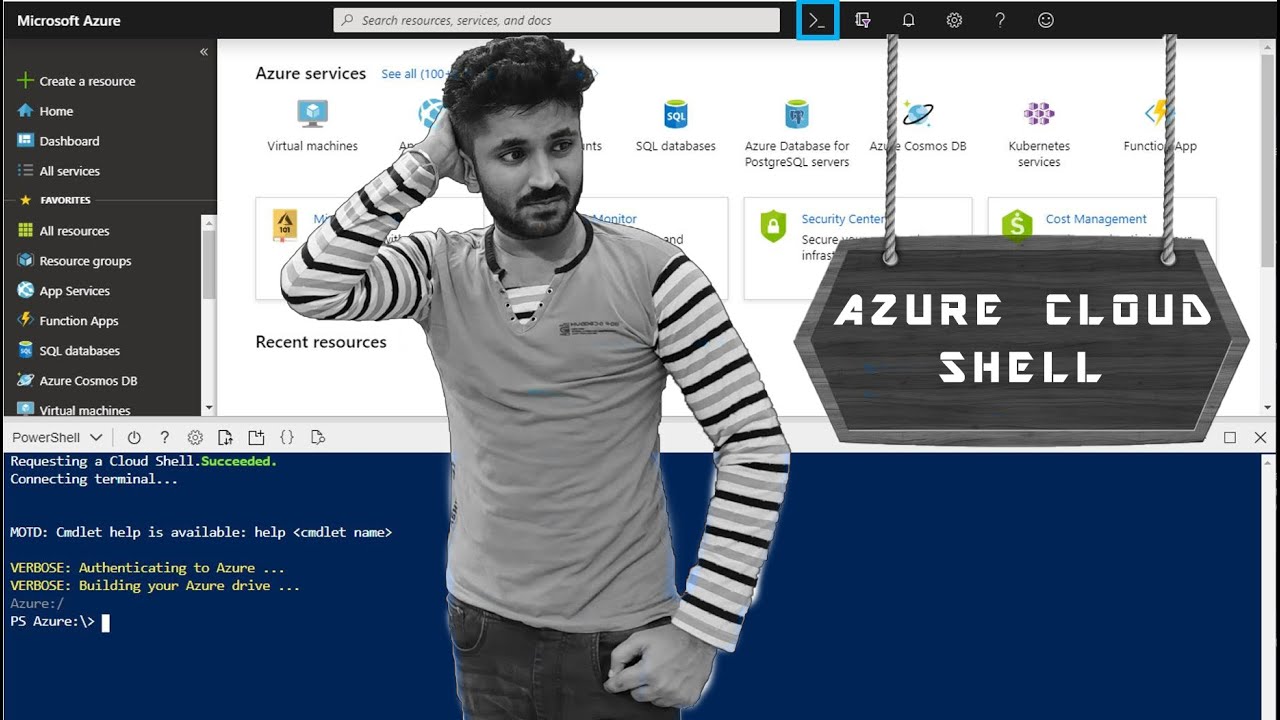Click 'Requesting a Cloud Shell.Succeeded.' line
1280x720 pixels.
(143, 461)
